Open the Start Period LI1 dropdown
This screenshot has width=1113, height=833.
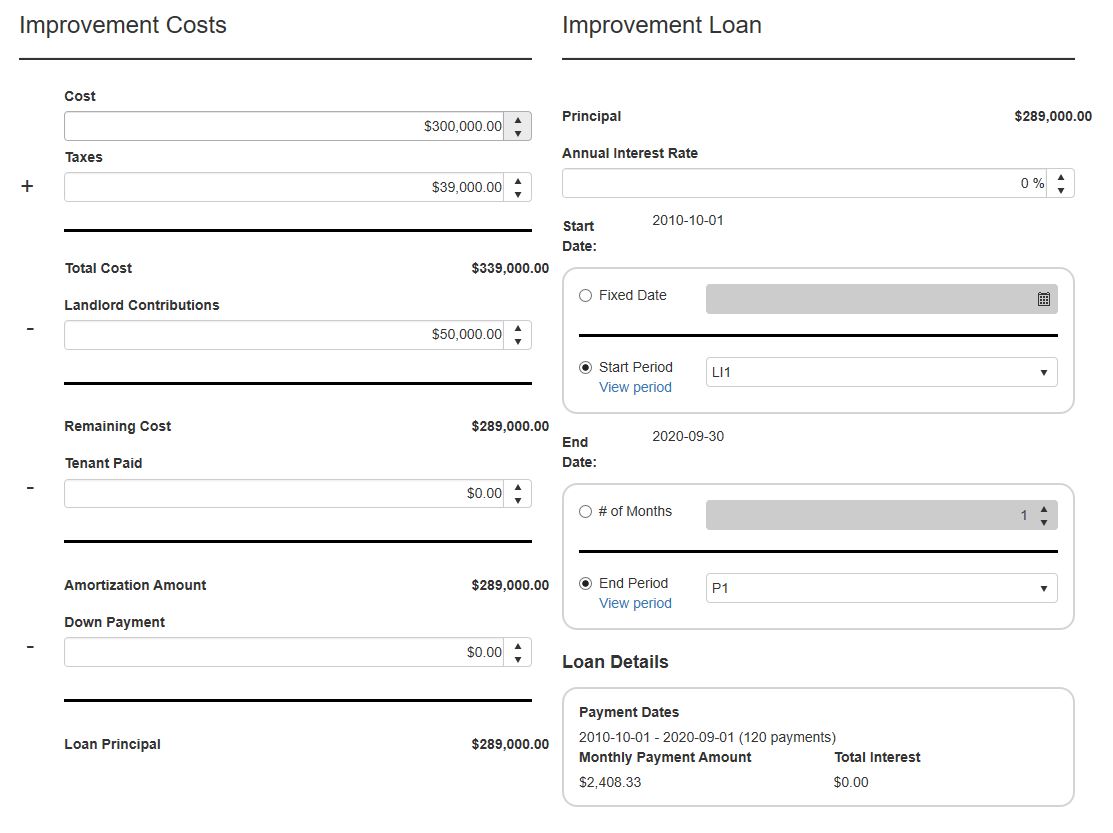[881, 373]
